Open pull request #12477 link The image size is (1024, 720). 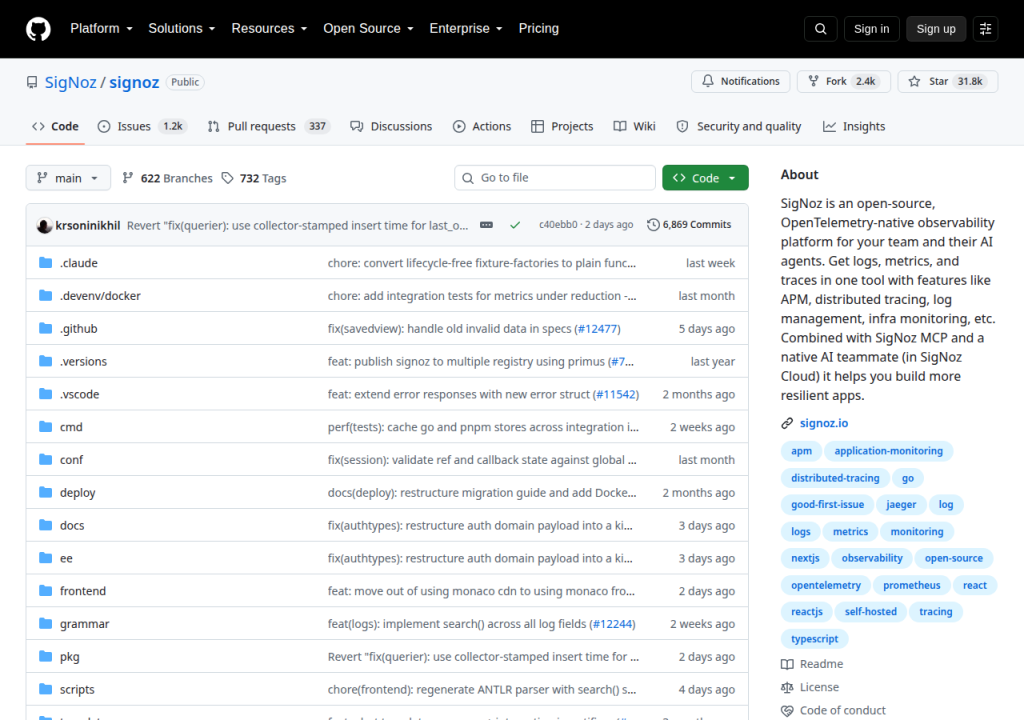(x=598, y=329)
